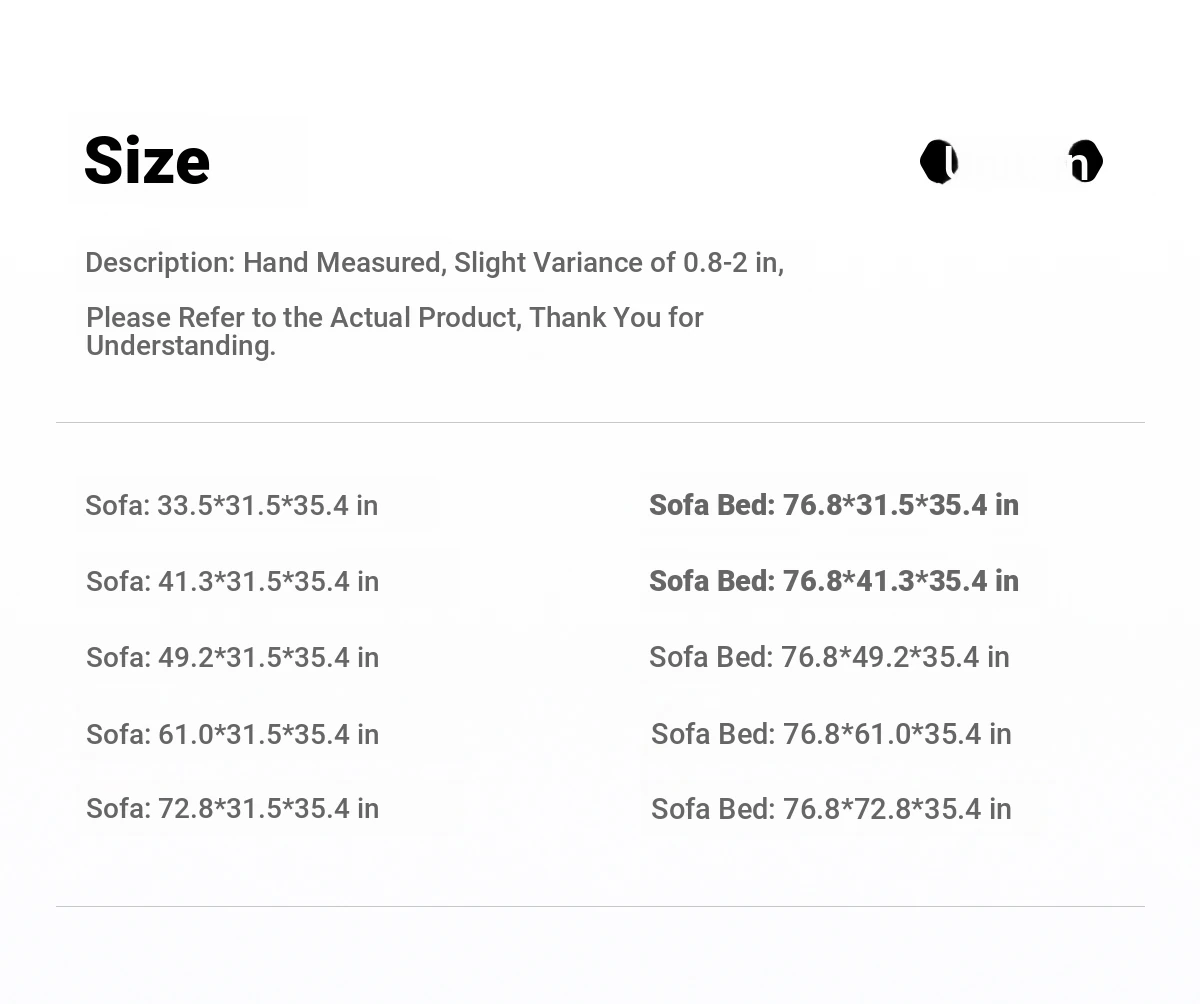This screenshot has width=1200, height=1004.
Task: Click the divider line below size list
Action: pos(600,906)
